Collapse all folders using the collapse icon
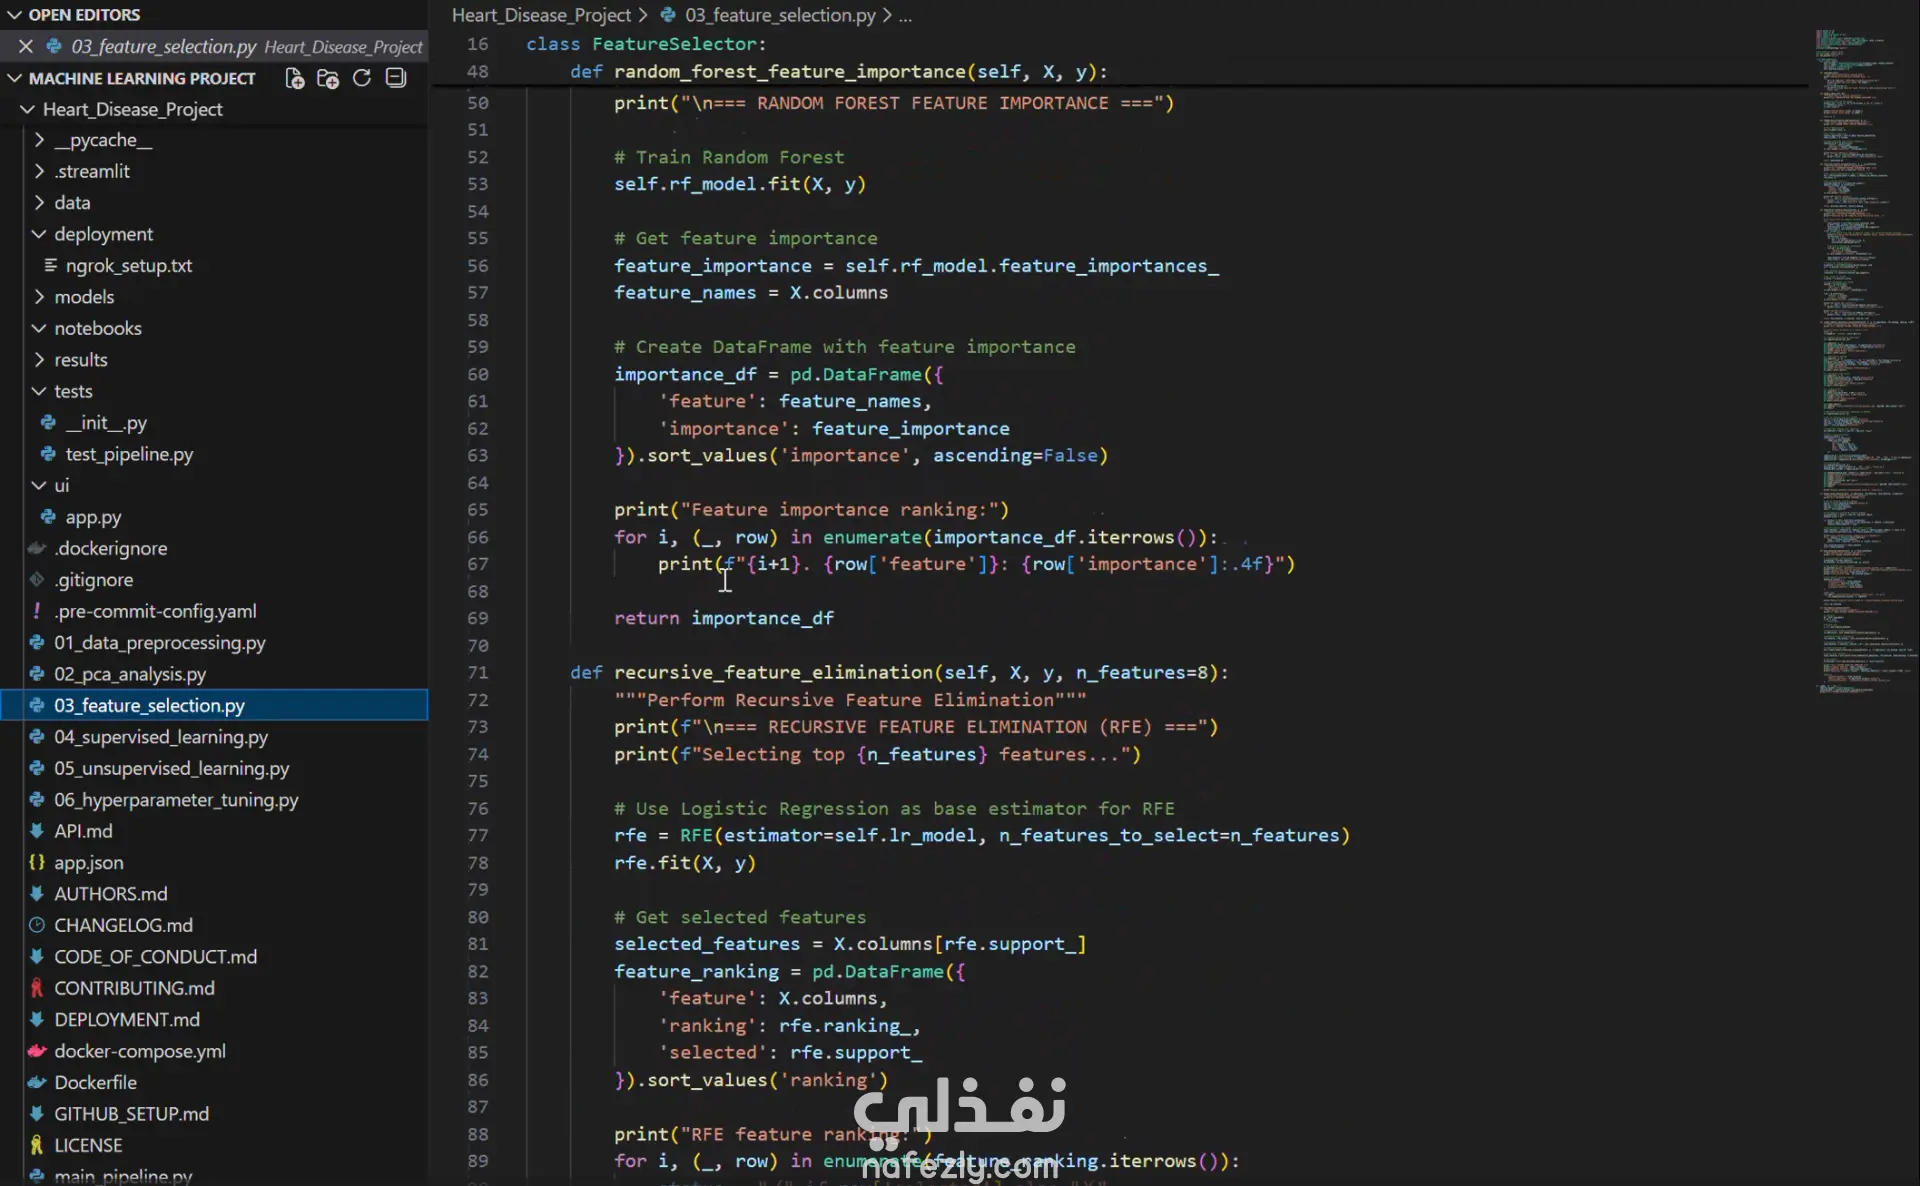This screenshot has width=1920, height=1186. pos(396,78)
